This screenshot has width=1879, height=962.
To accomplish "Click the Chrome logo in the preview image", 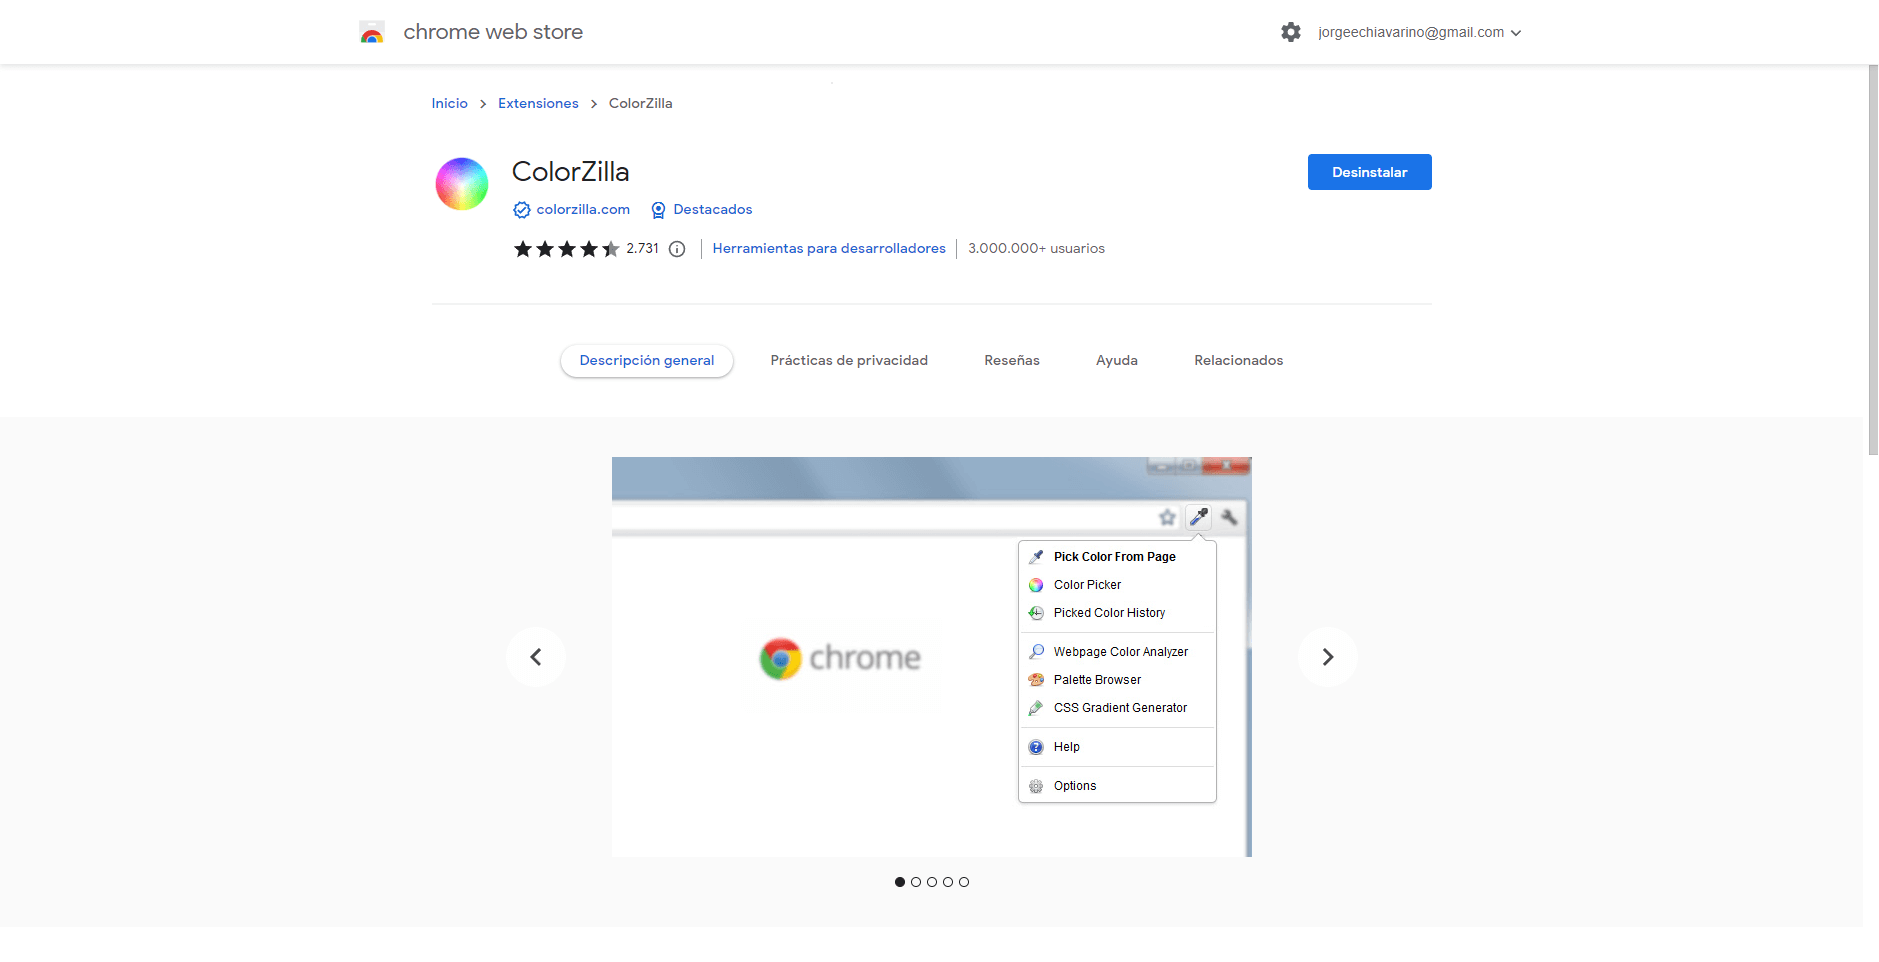I will [x=780, y=658].
